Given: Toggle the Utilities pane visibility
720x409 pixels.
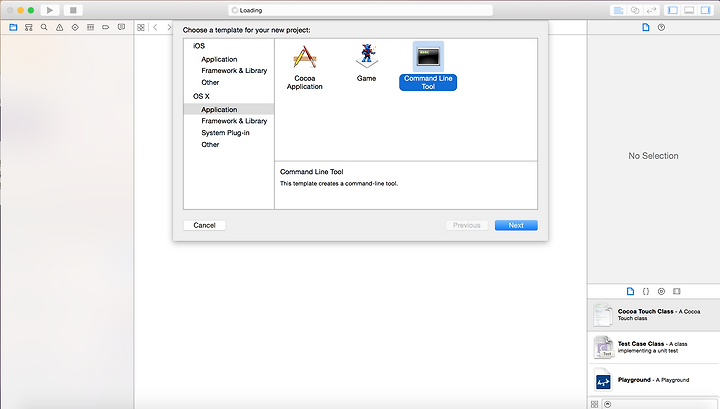Looking at the screenshot, I should click(x=705, y=10).
